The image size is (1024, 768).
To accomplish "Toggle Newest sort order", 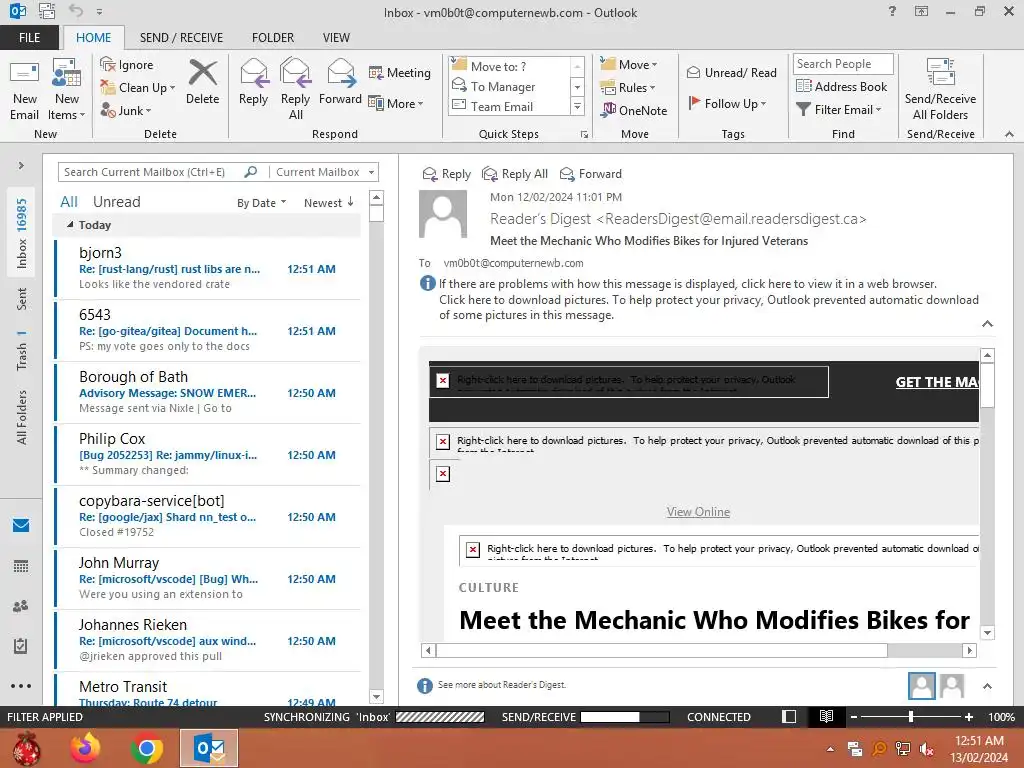I will [x=328, y=203].
